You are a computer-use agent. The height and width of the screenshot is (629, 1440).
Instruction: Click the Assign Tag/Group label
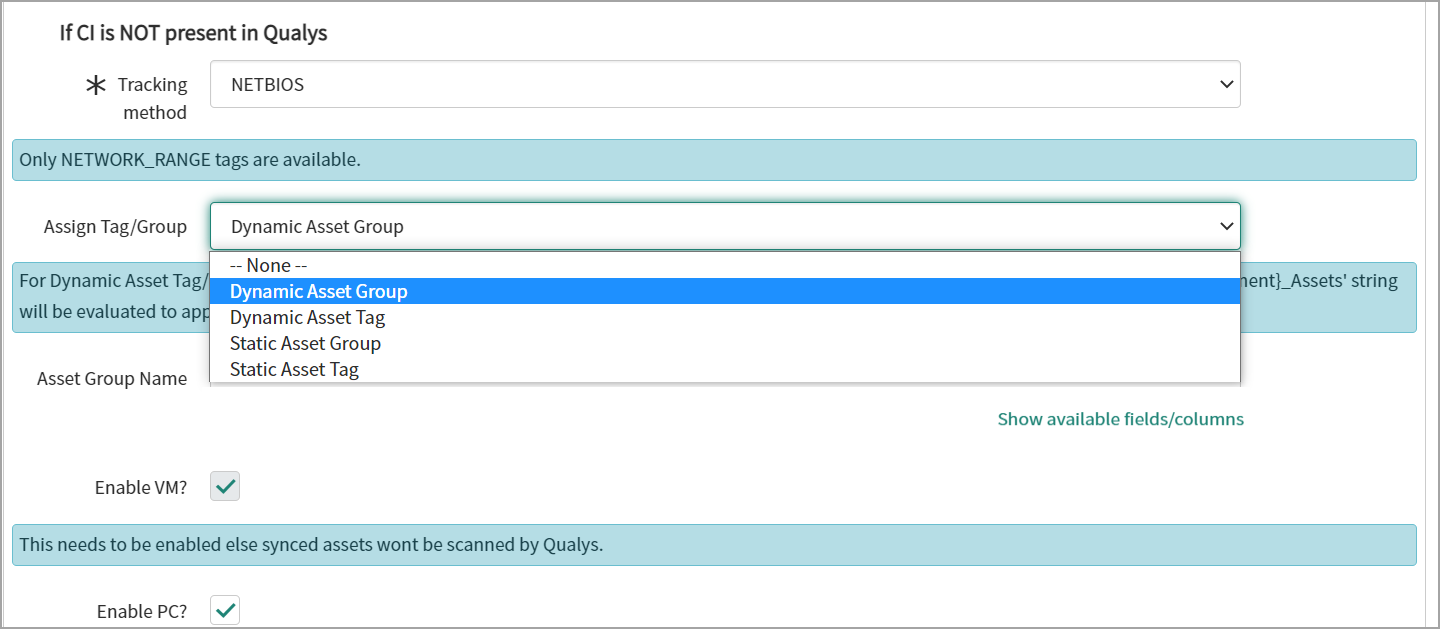(115, 227)
